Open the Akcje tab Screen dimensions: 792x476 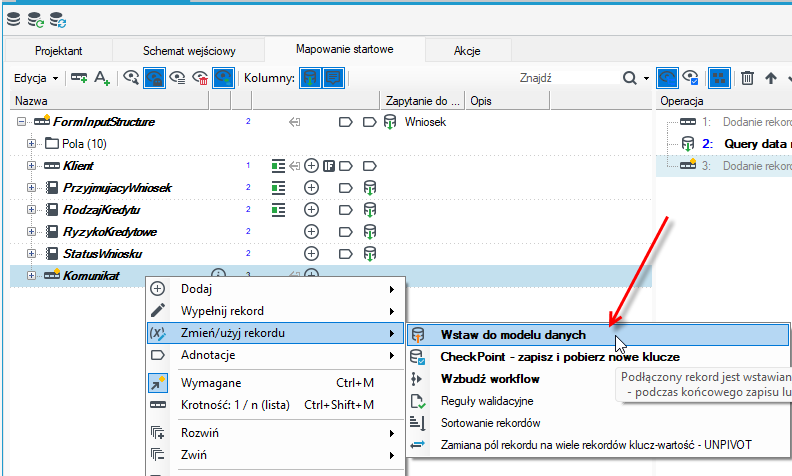[x=467, y=51]
